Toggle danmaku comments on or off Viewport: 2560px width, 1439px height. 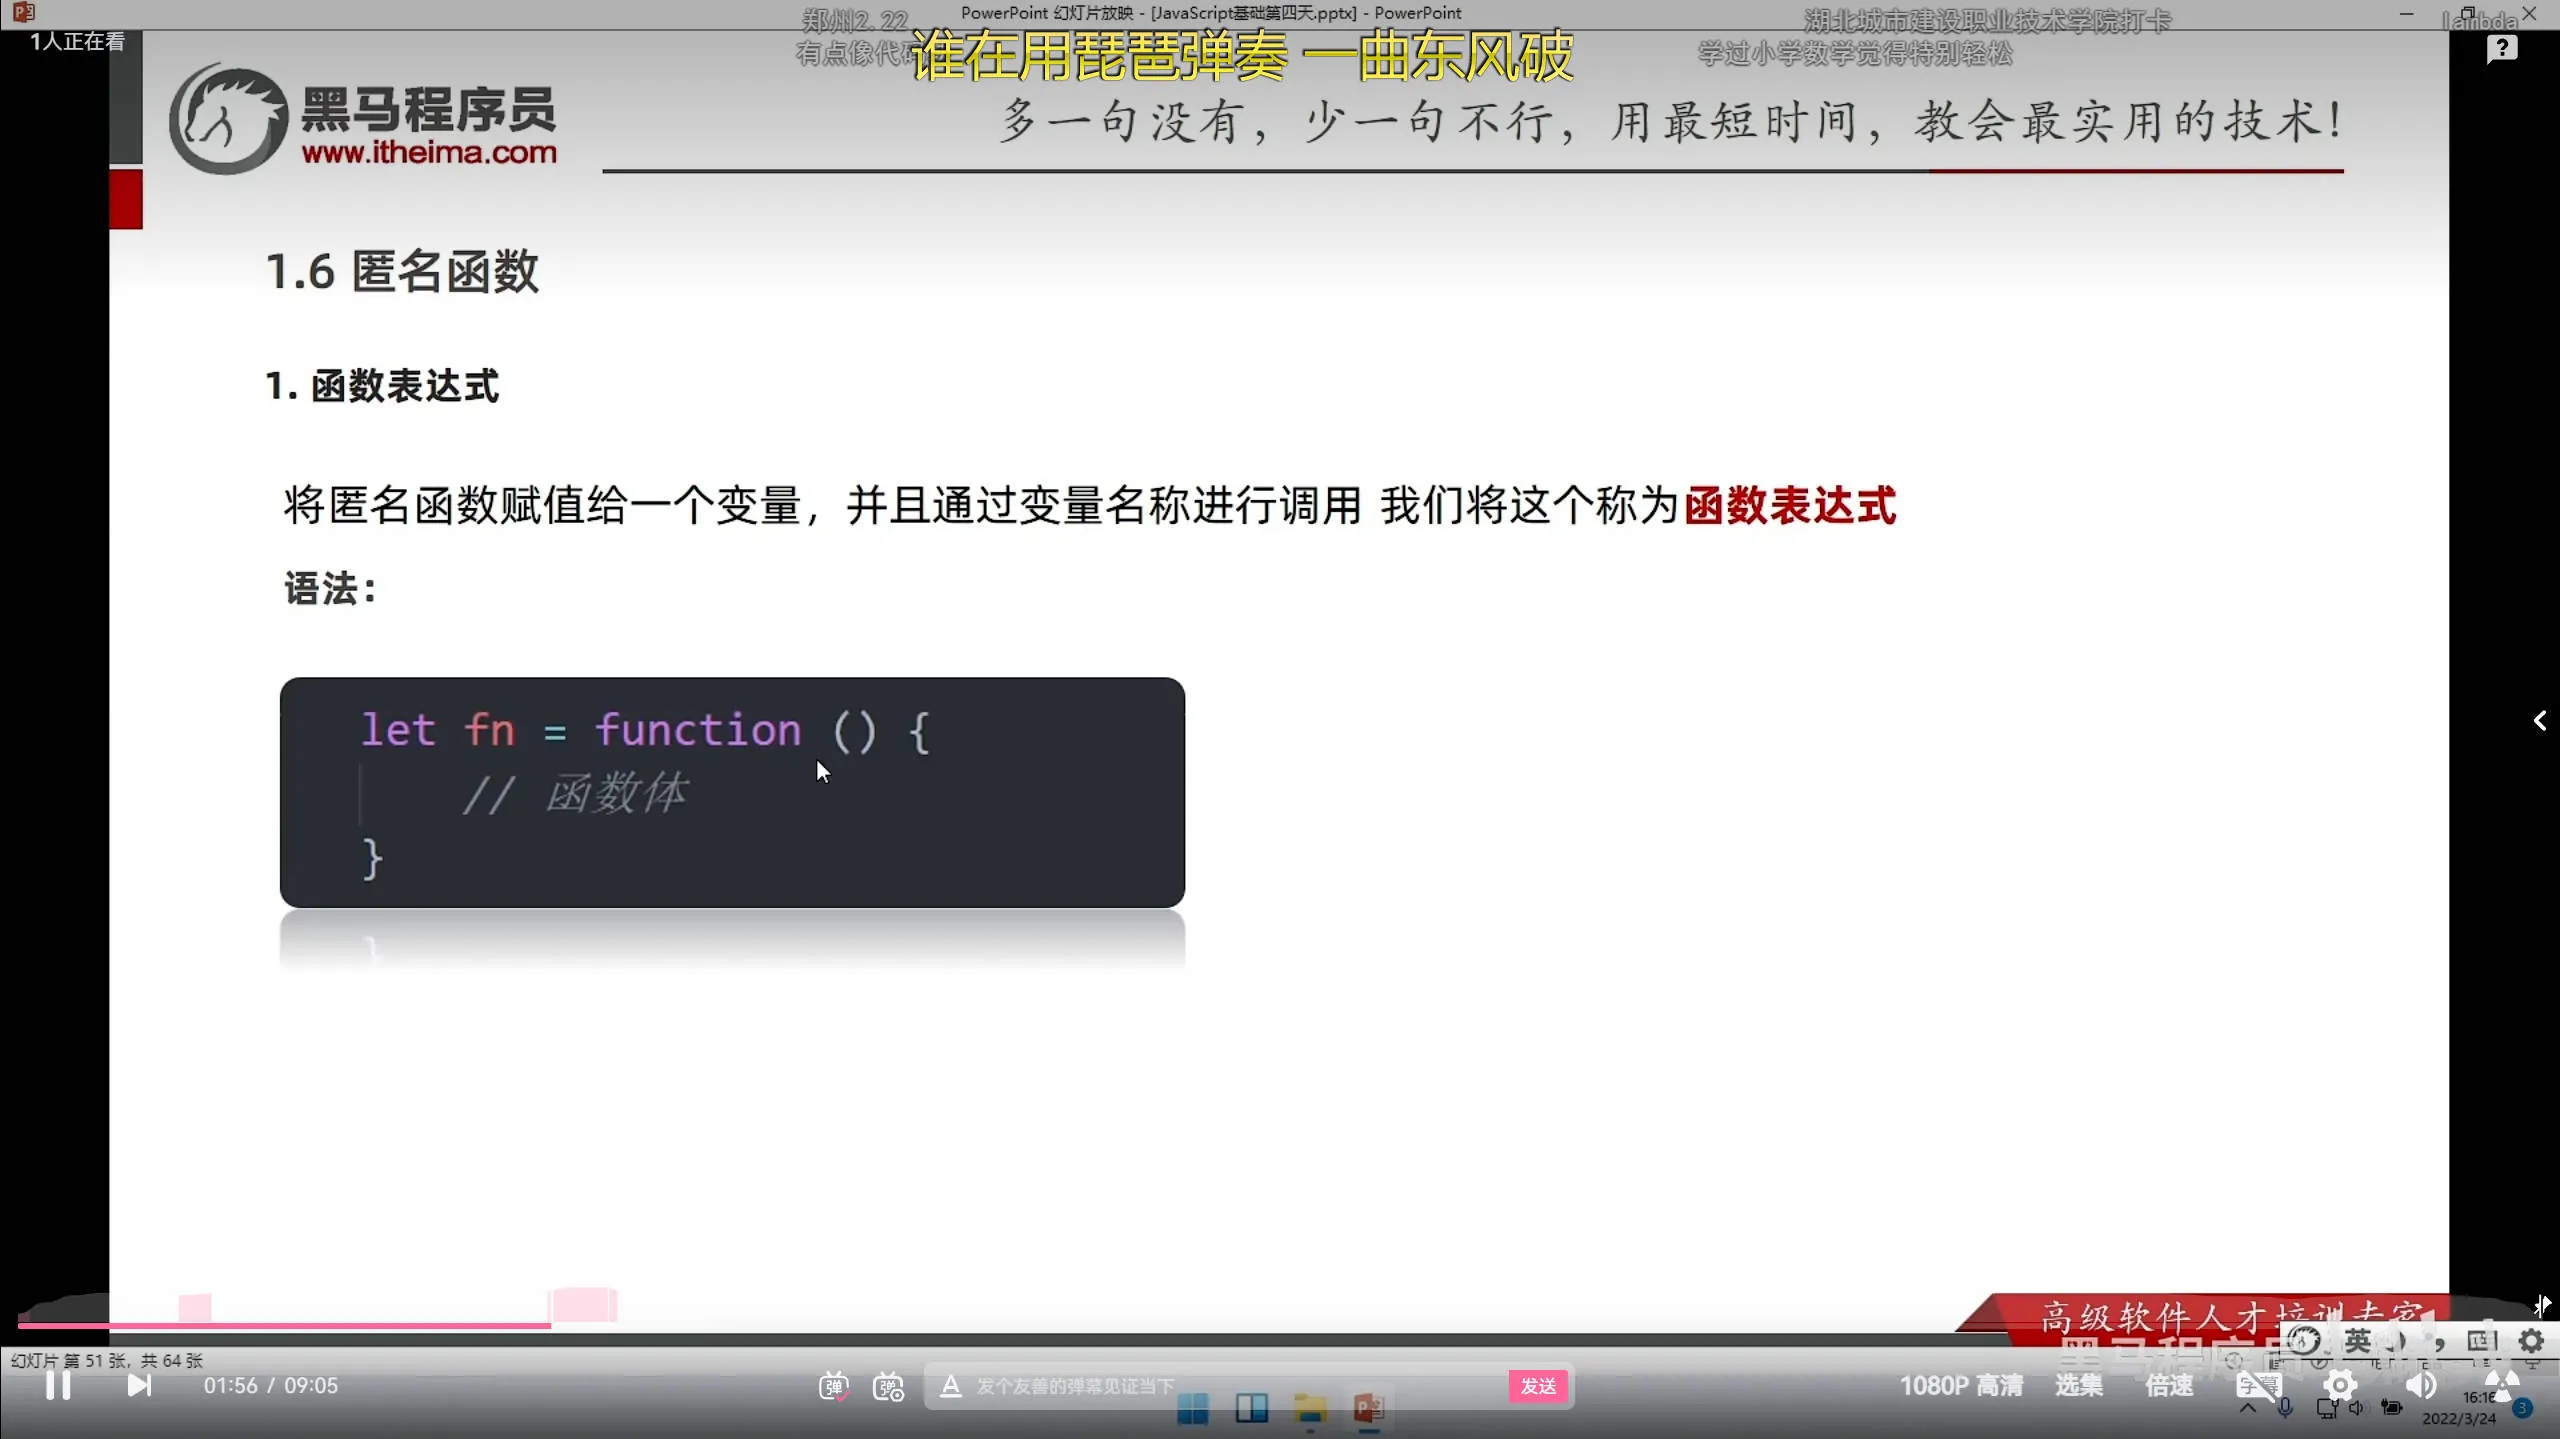tap(833, 1387)
